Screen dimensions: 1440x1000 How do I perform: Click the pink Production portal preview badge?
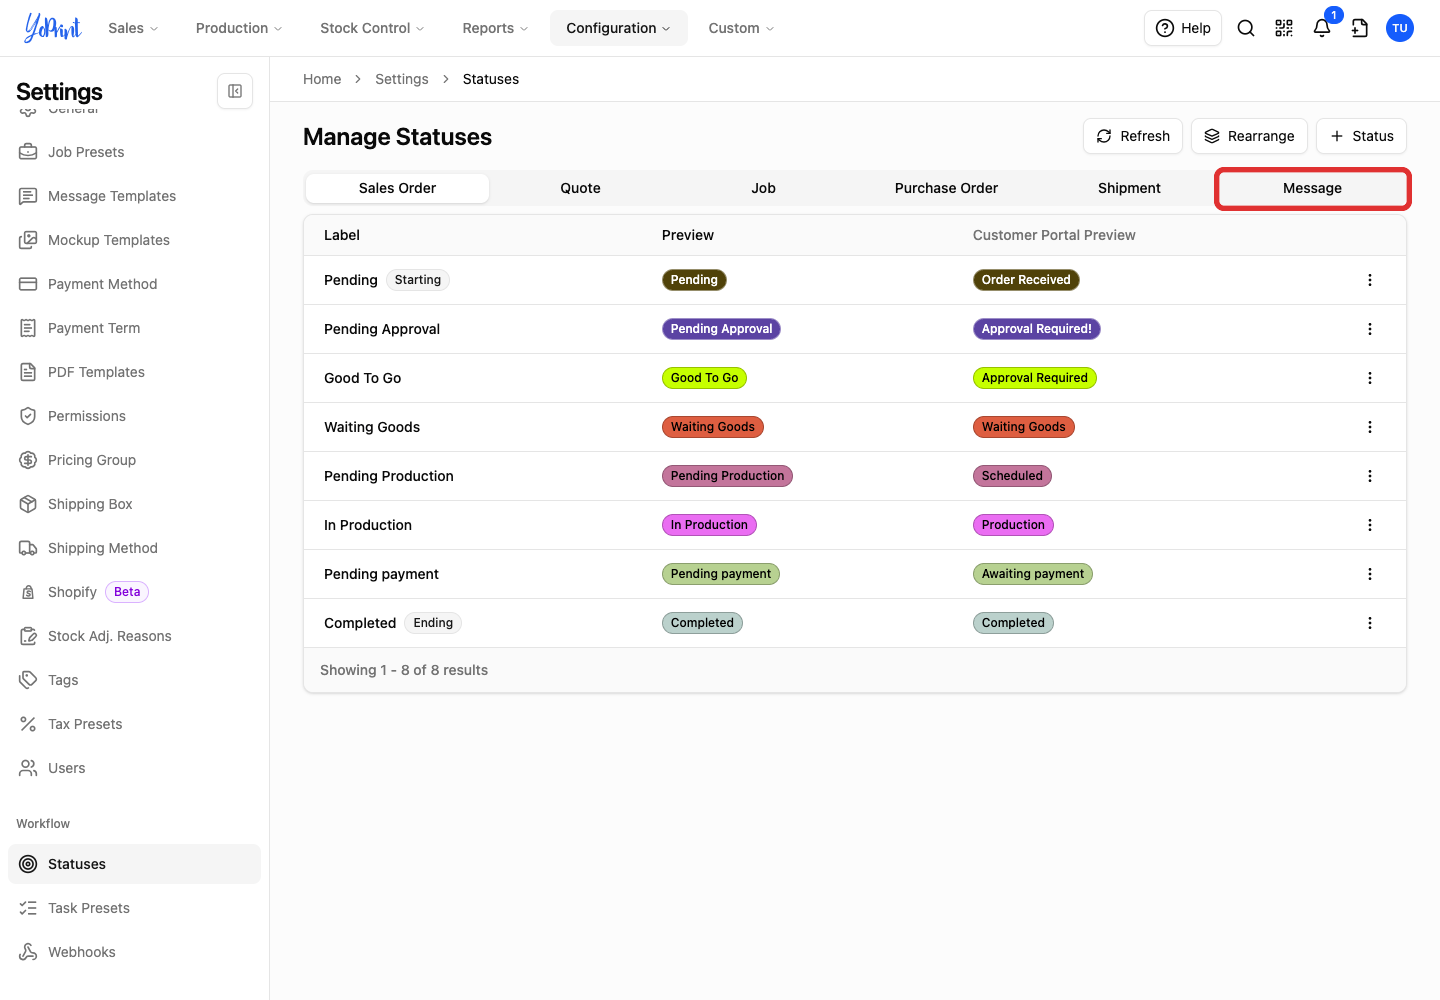1013,525
